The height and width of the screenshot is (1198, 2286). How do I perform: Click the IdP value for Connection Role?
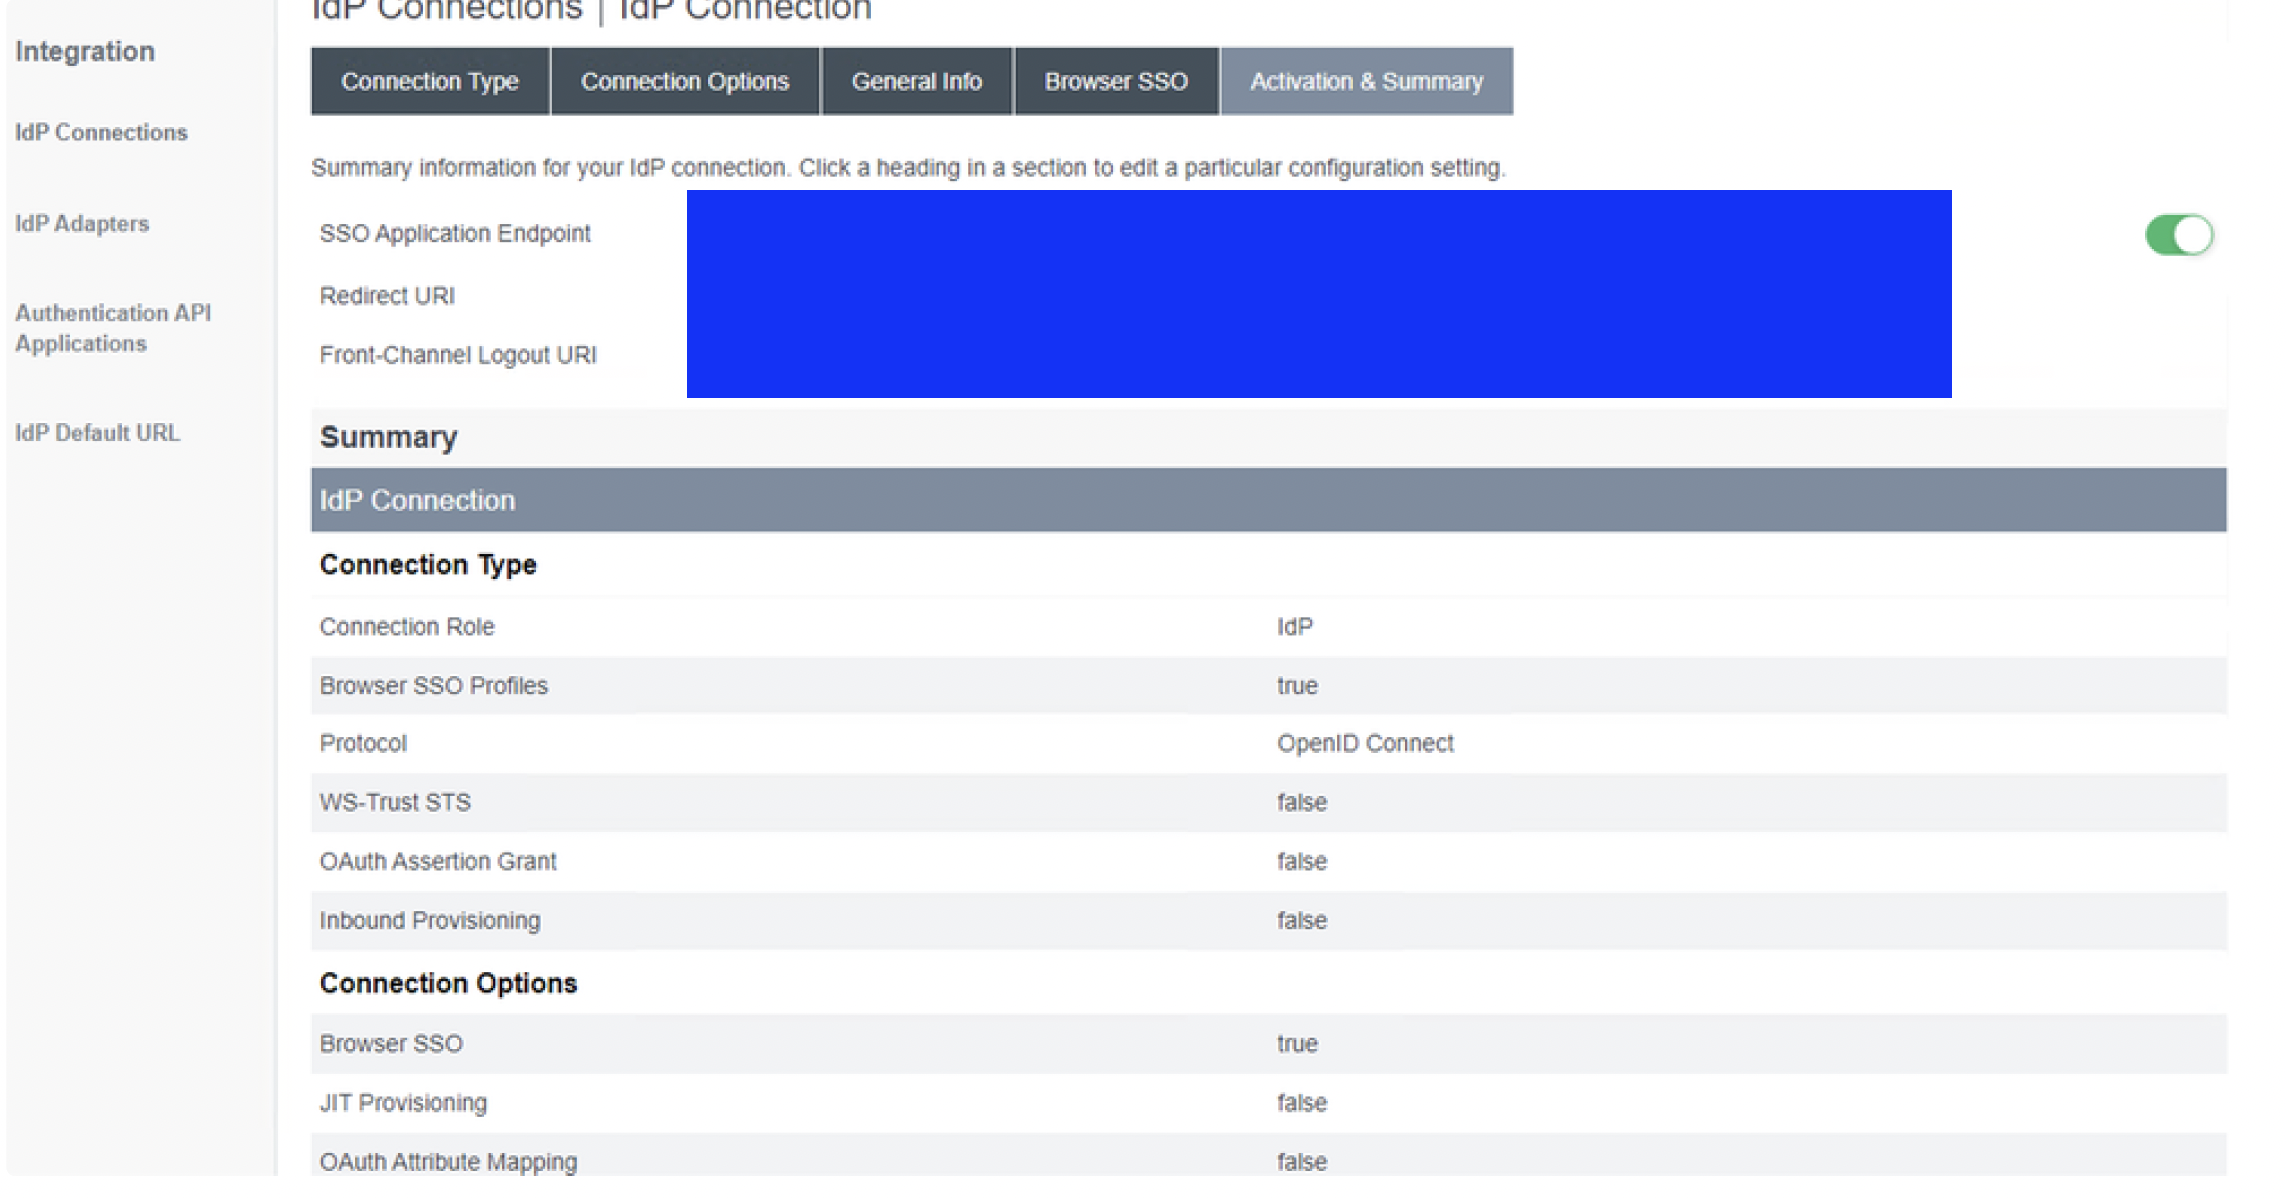[1295, 627]
